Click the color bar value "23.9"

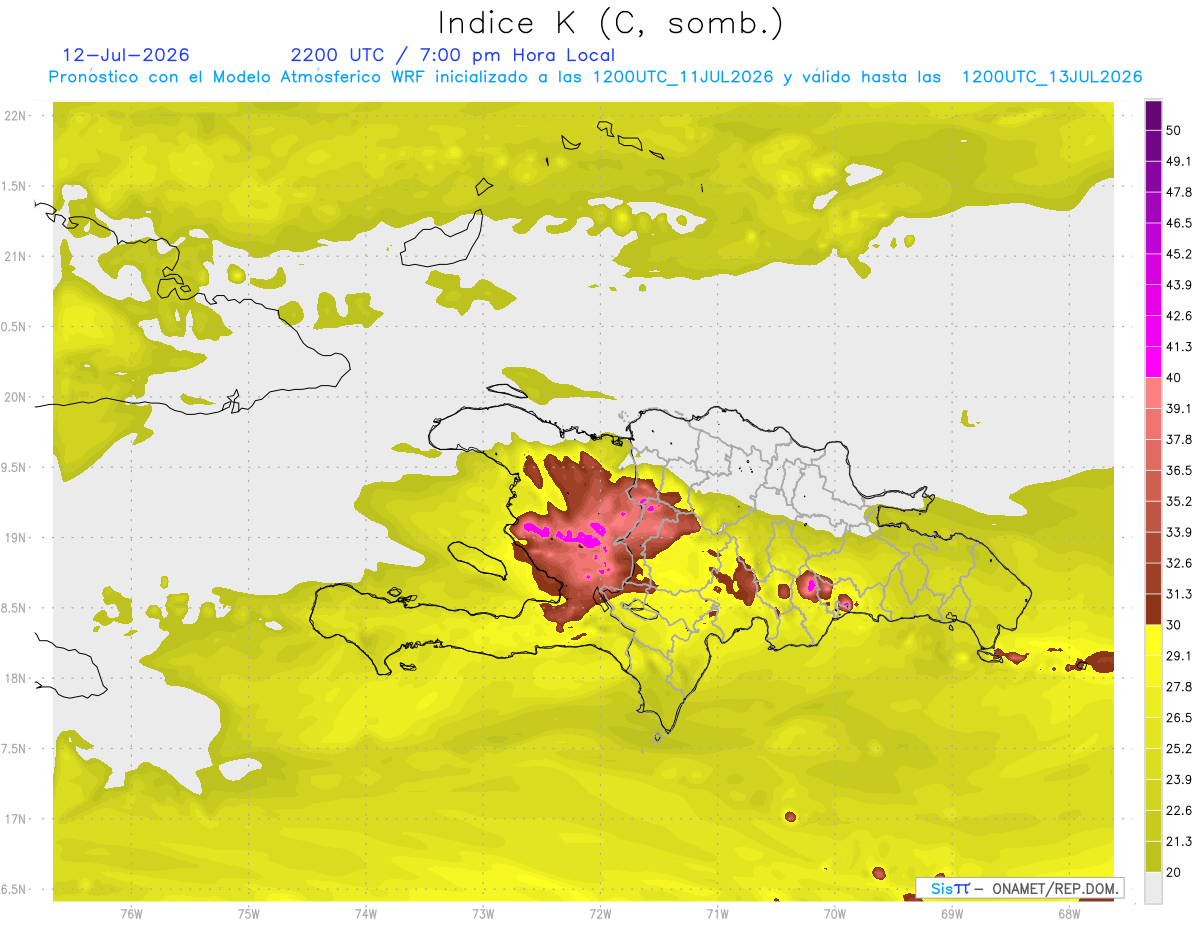[x=1179, y=779]
